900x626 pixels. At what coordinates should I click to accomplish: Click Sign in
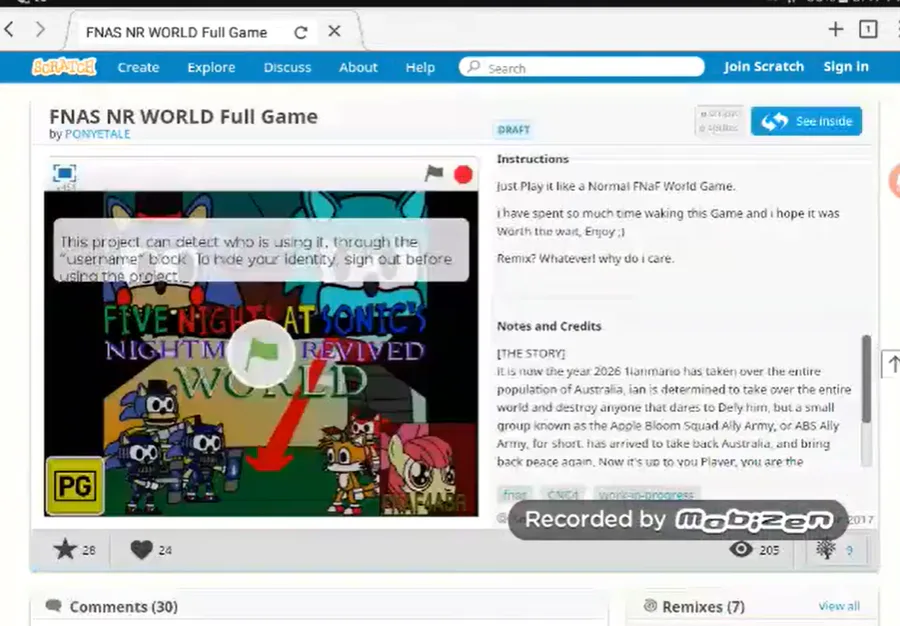click(x=846, y=67)
